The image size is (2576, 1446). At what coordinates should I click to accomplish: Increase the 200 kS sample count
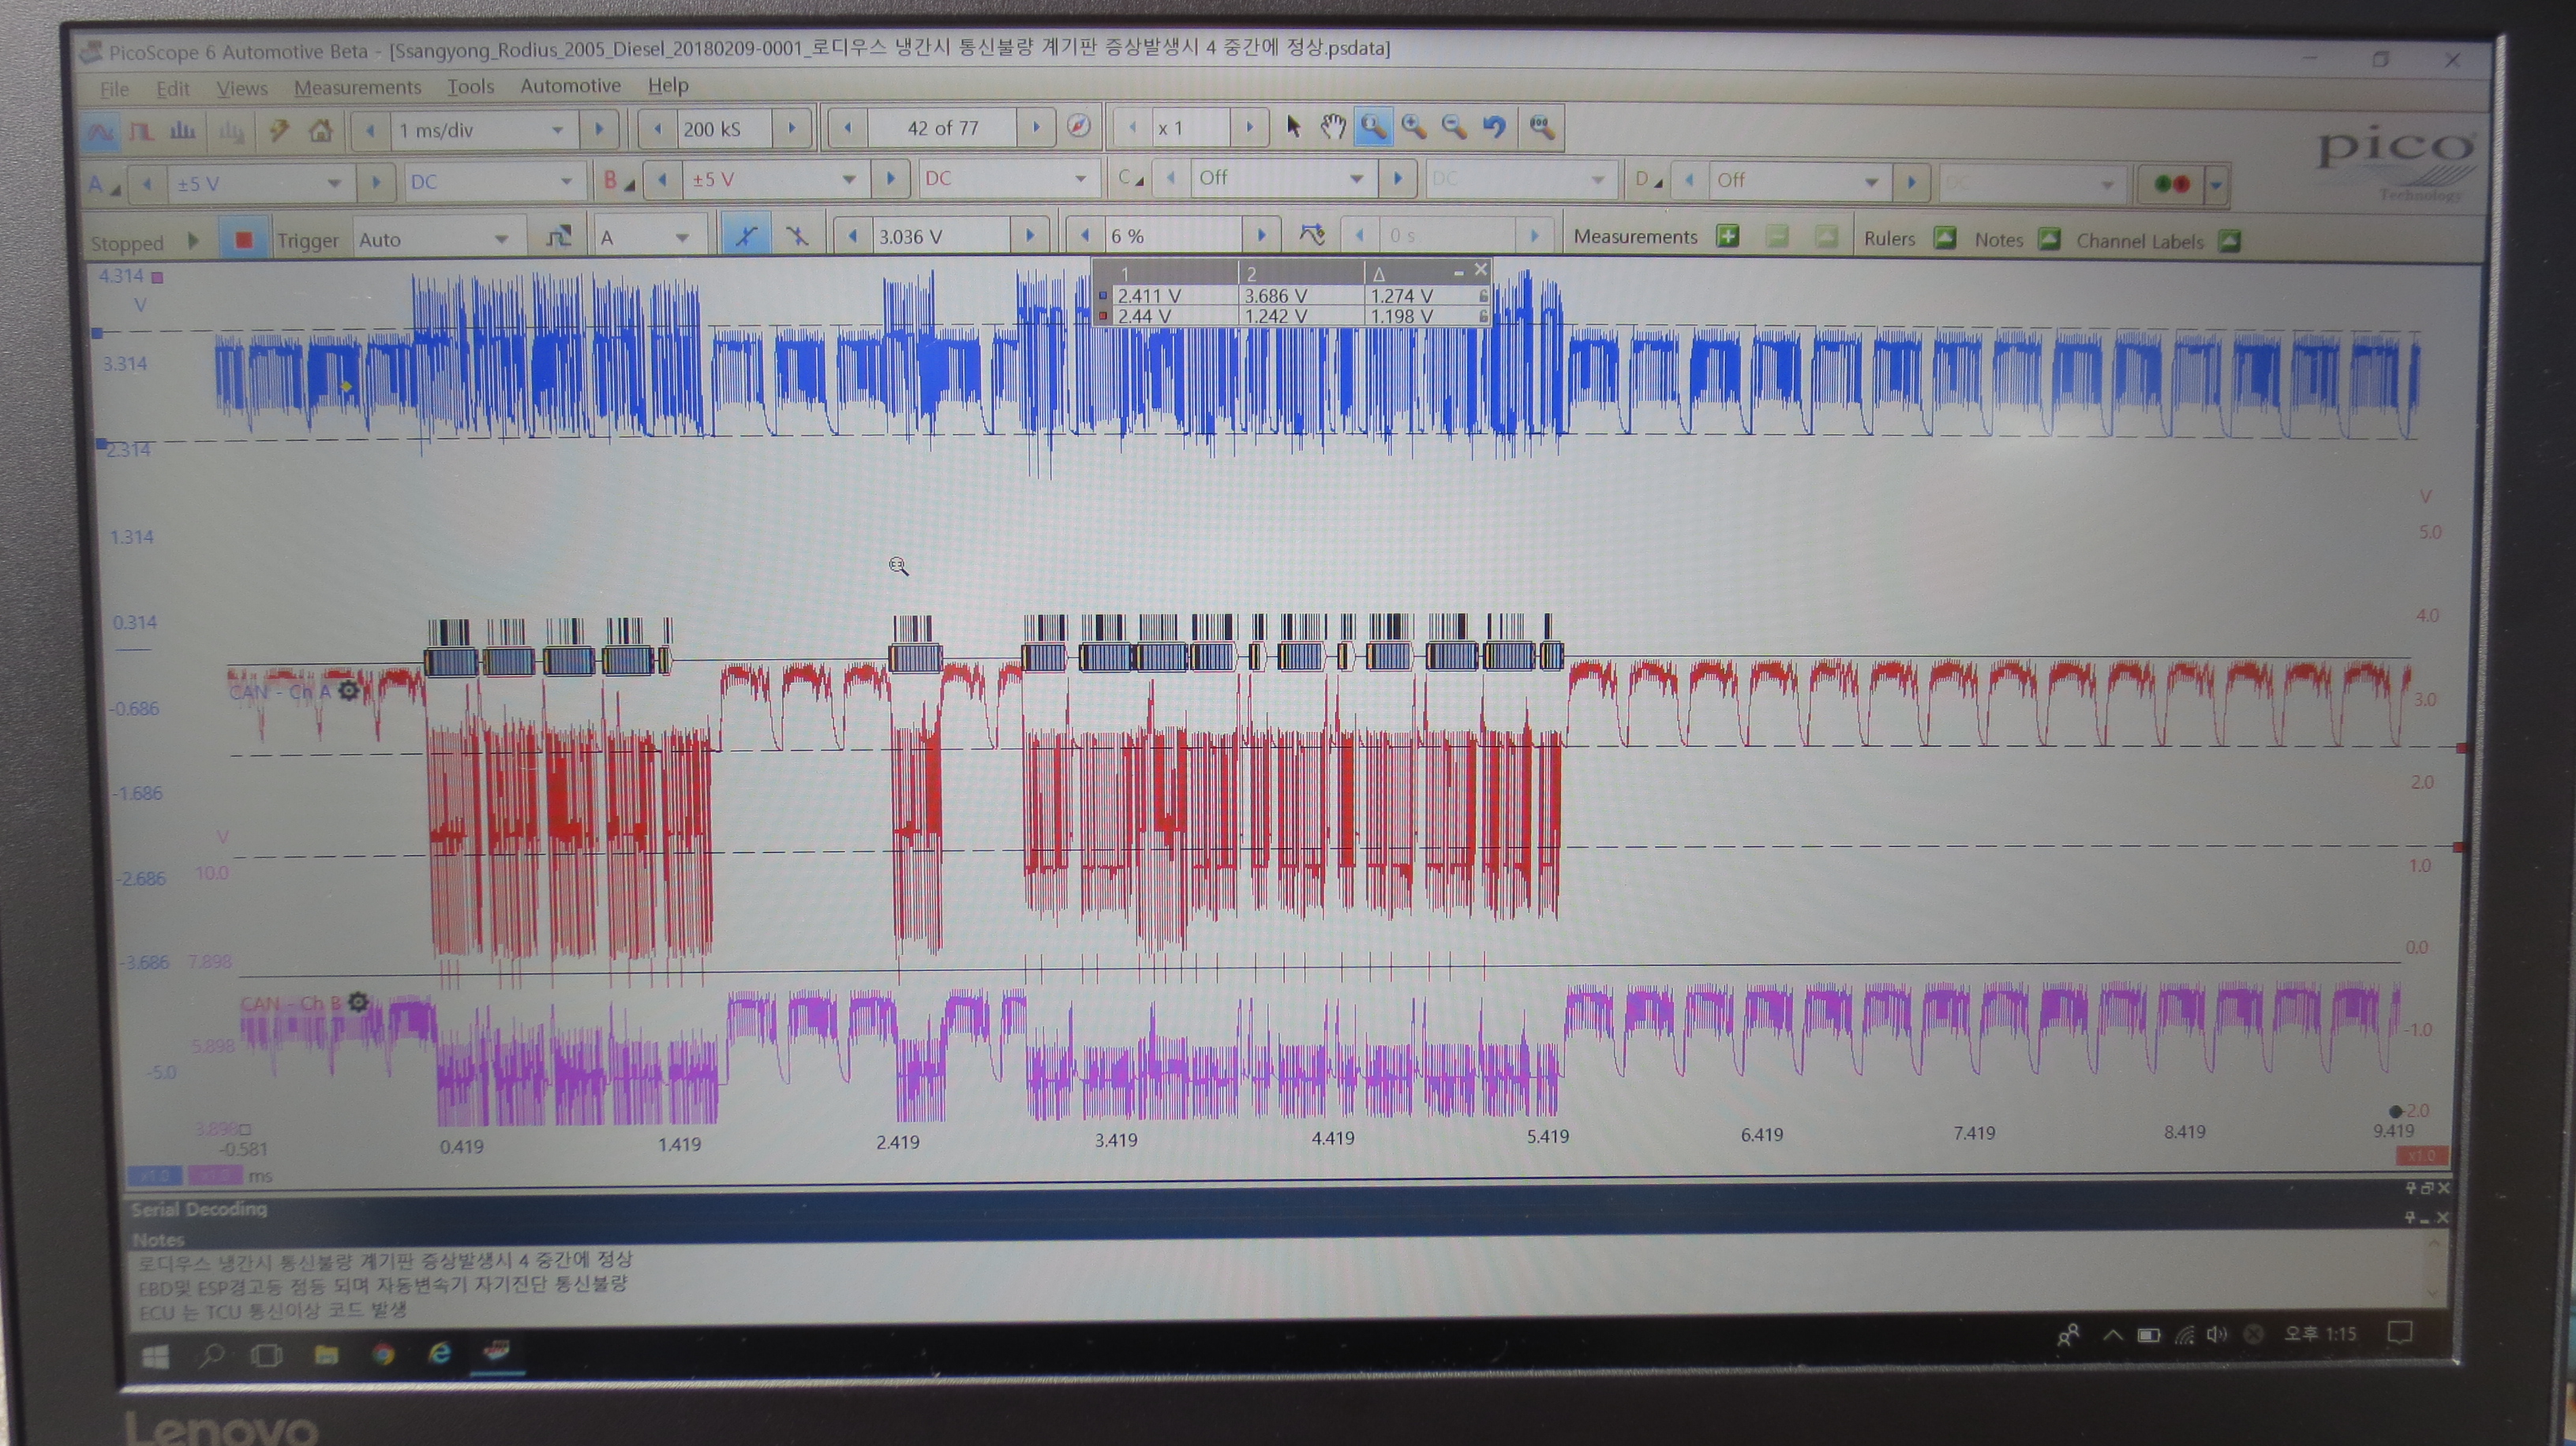[x=792, y=128]
